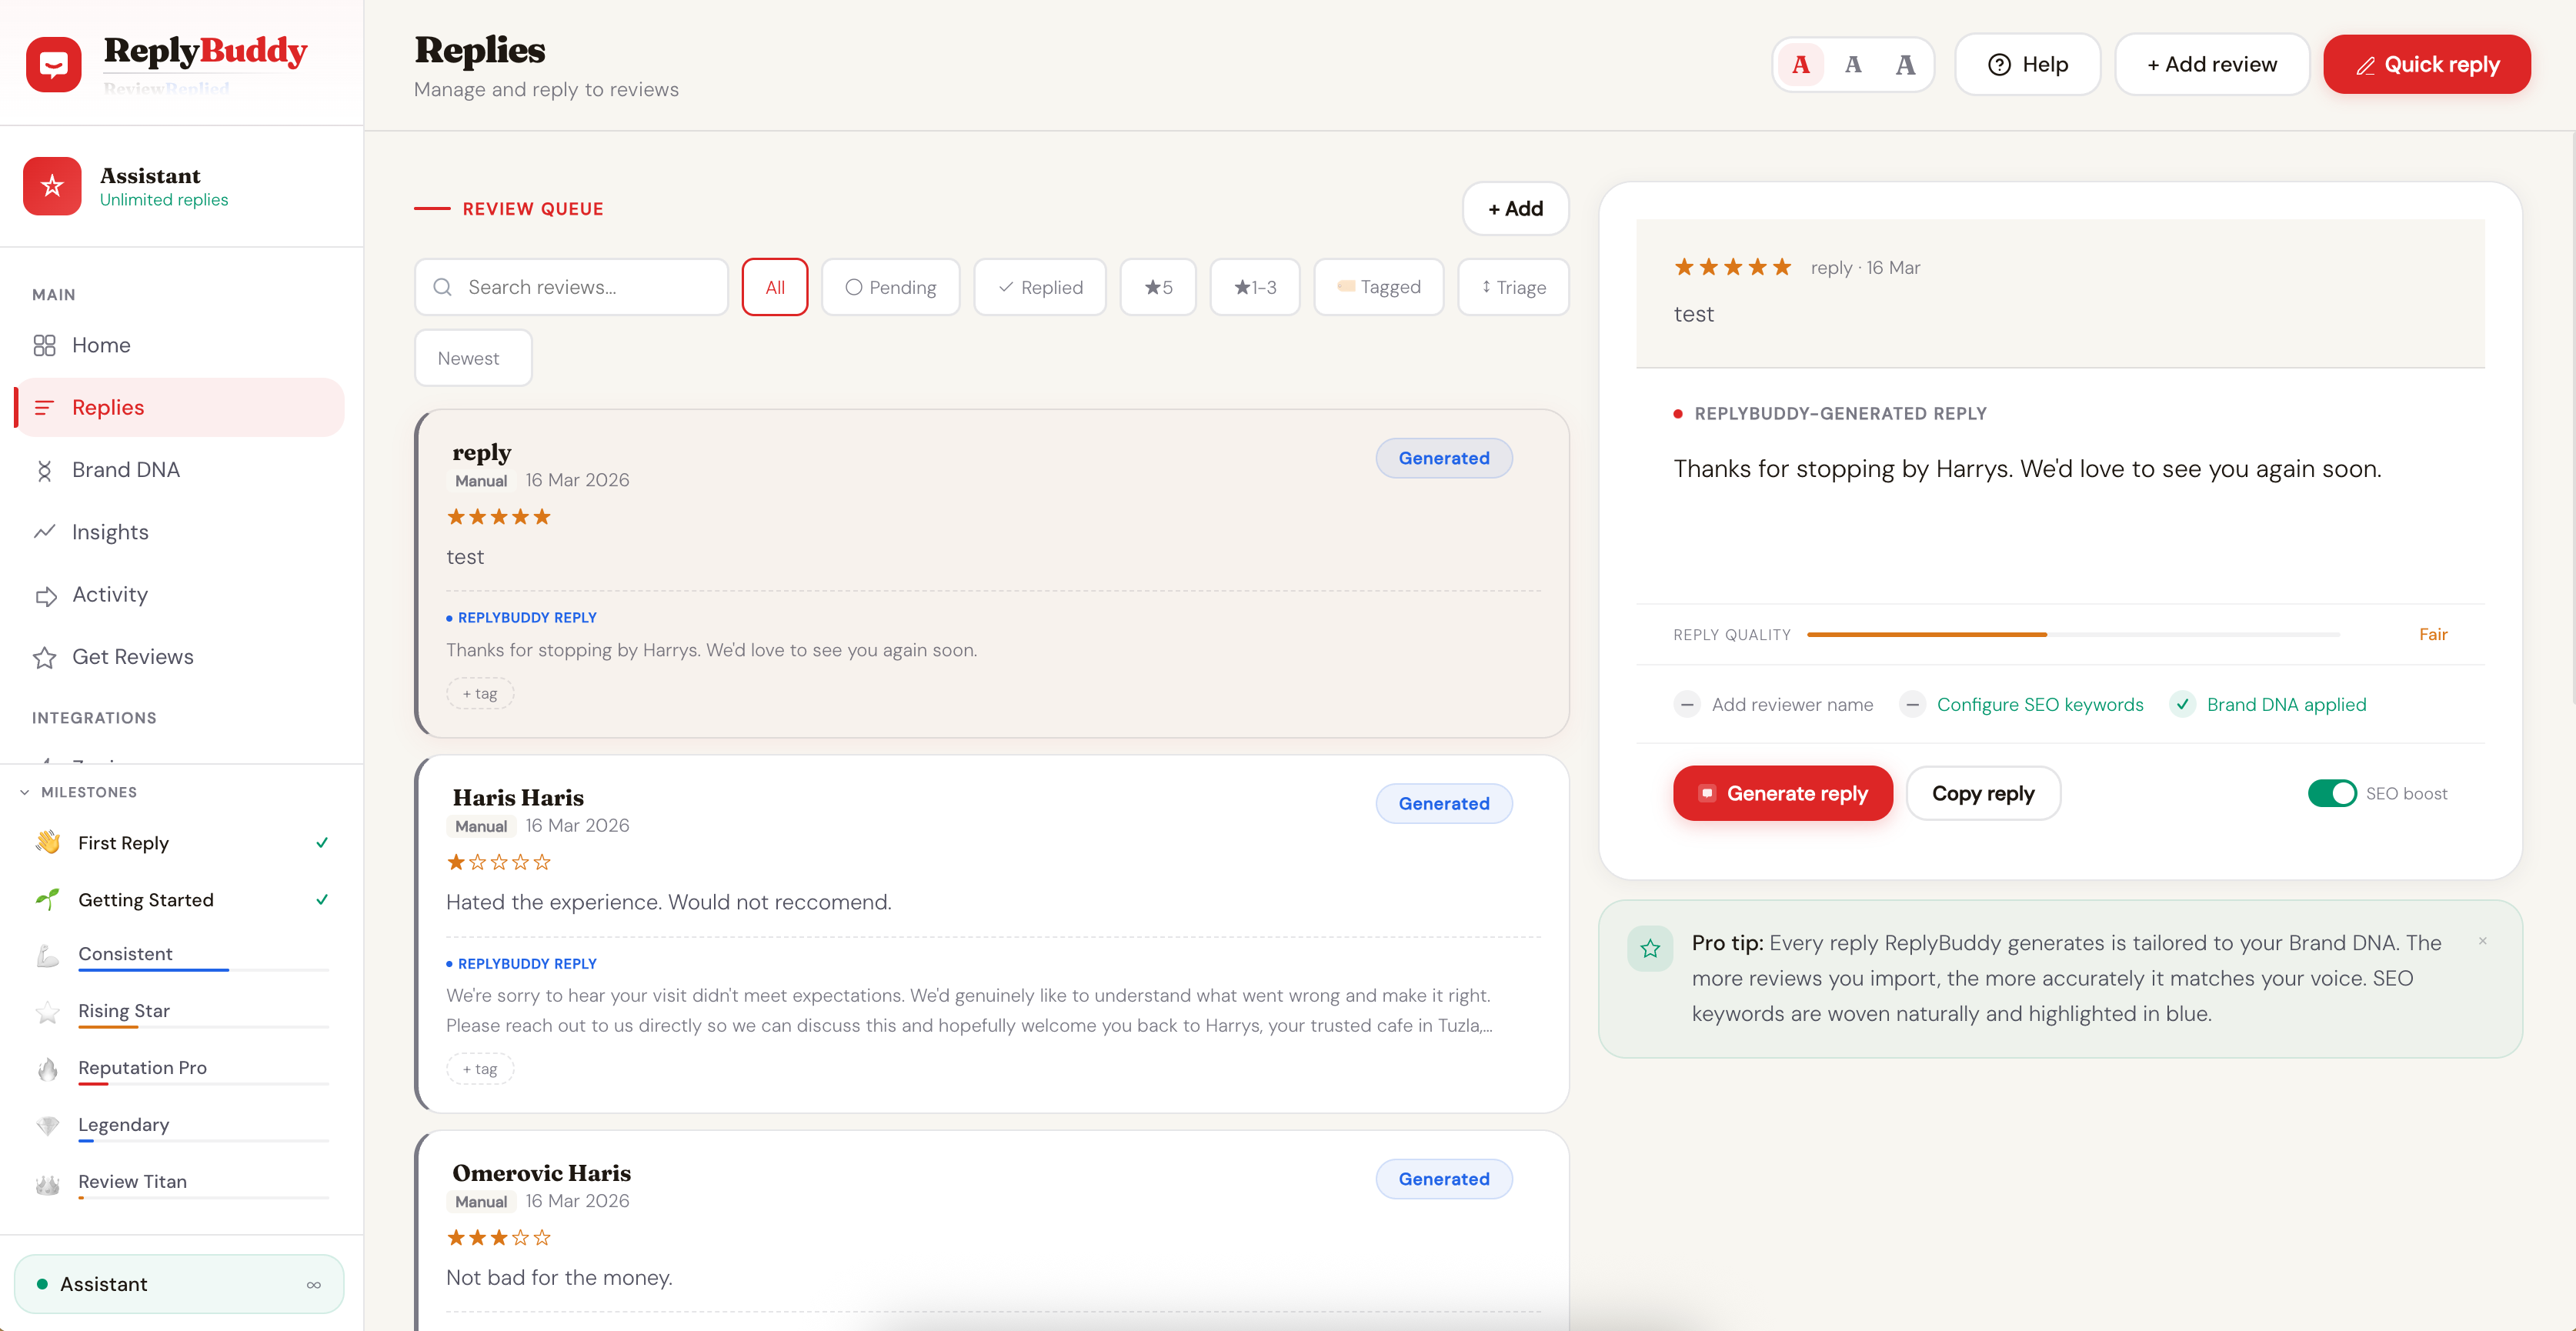Open Brand DNA helix icon
This screenshot has height=1331, width=2576.
pos(44,470)
